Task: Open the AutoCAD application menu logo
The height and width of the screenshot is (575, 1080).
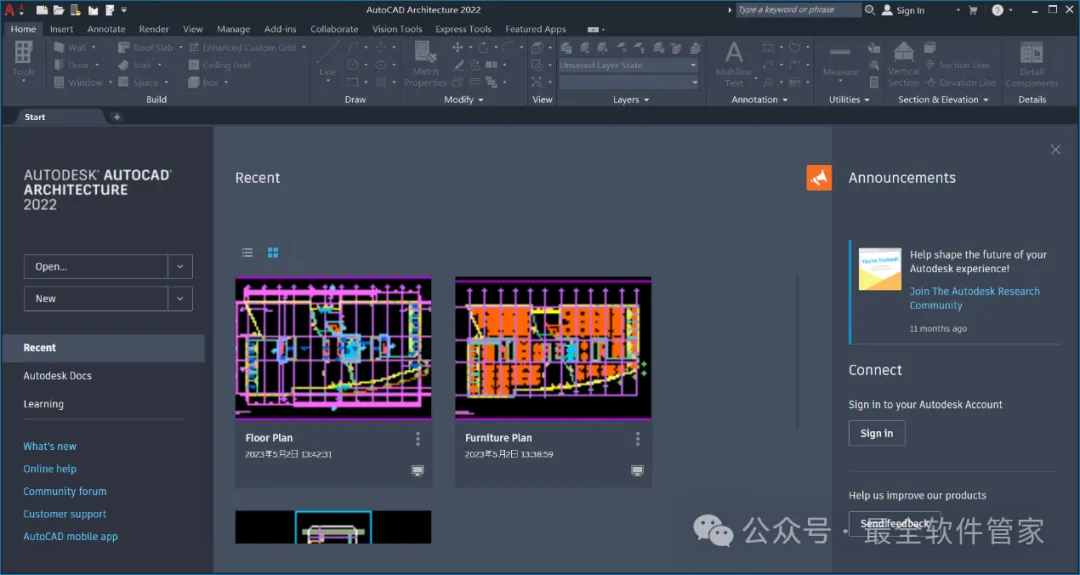Action: pos(10,10)
